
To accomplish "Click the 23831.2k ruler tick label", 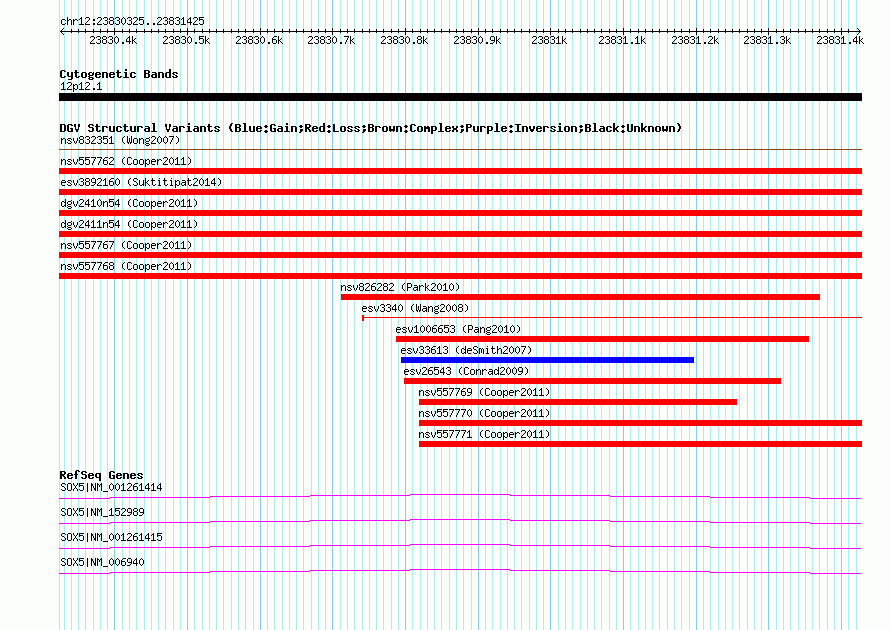I will click(695, 40).
